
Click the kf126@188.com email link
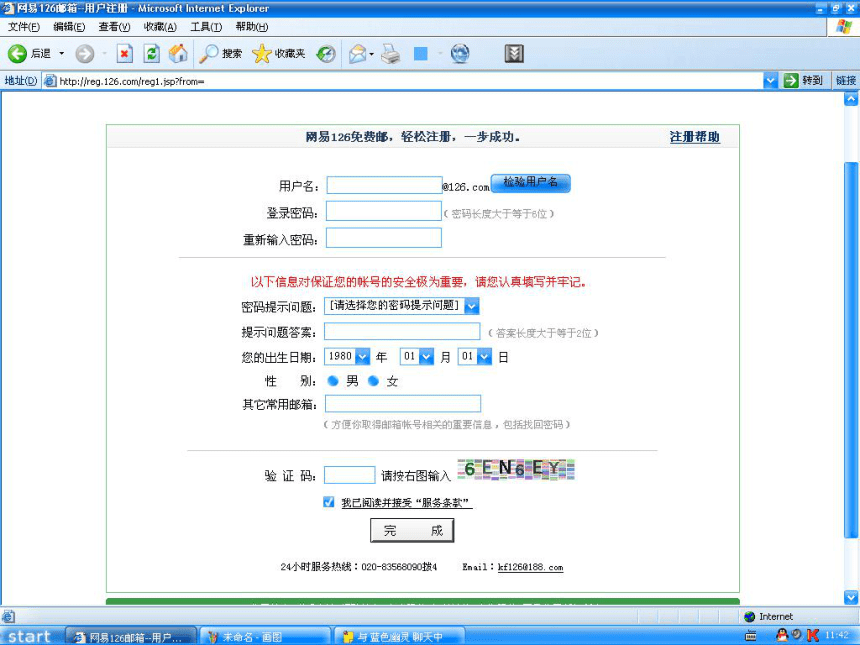coord(530,567)
